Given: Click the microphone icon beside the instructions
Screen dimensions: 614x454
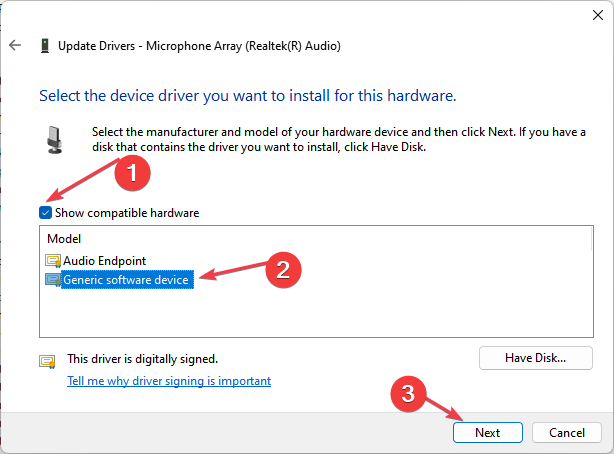Looking at the screenshot, I should click(x=54, y=140).
